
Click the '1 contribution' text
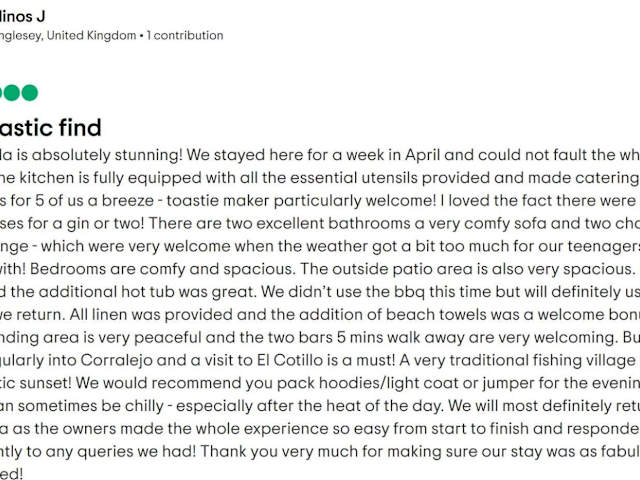pos(185,35)
